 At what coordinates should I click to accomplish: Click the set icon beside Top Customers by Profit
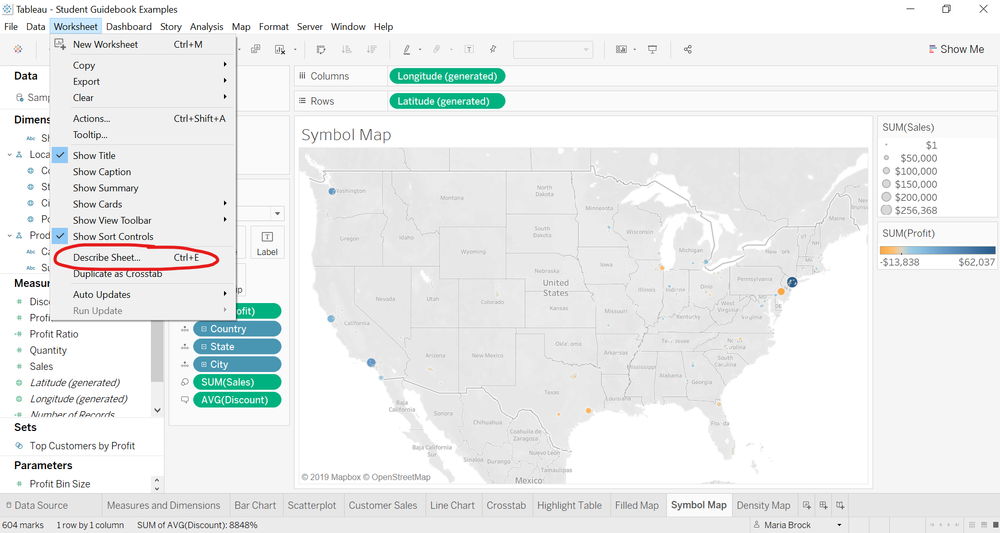[19, 446]
